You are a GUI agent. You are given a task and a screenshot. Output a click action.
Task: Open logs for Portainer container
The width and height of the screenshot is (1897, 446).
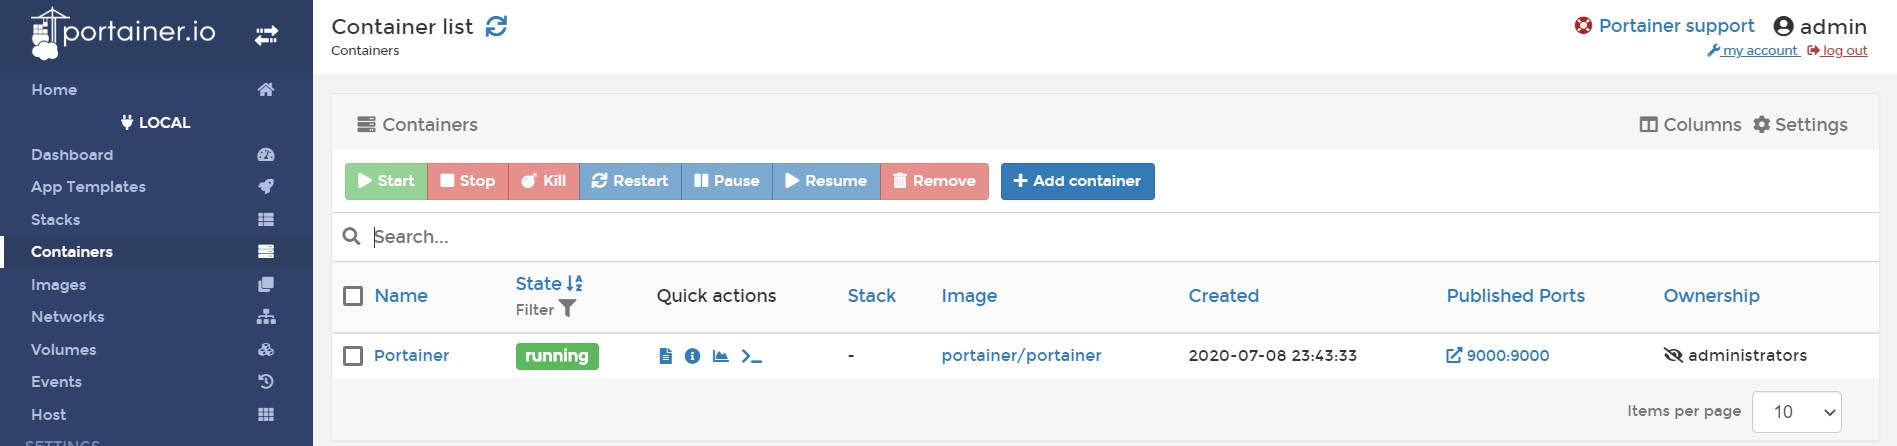tap(666, 356)
